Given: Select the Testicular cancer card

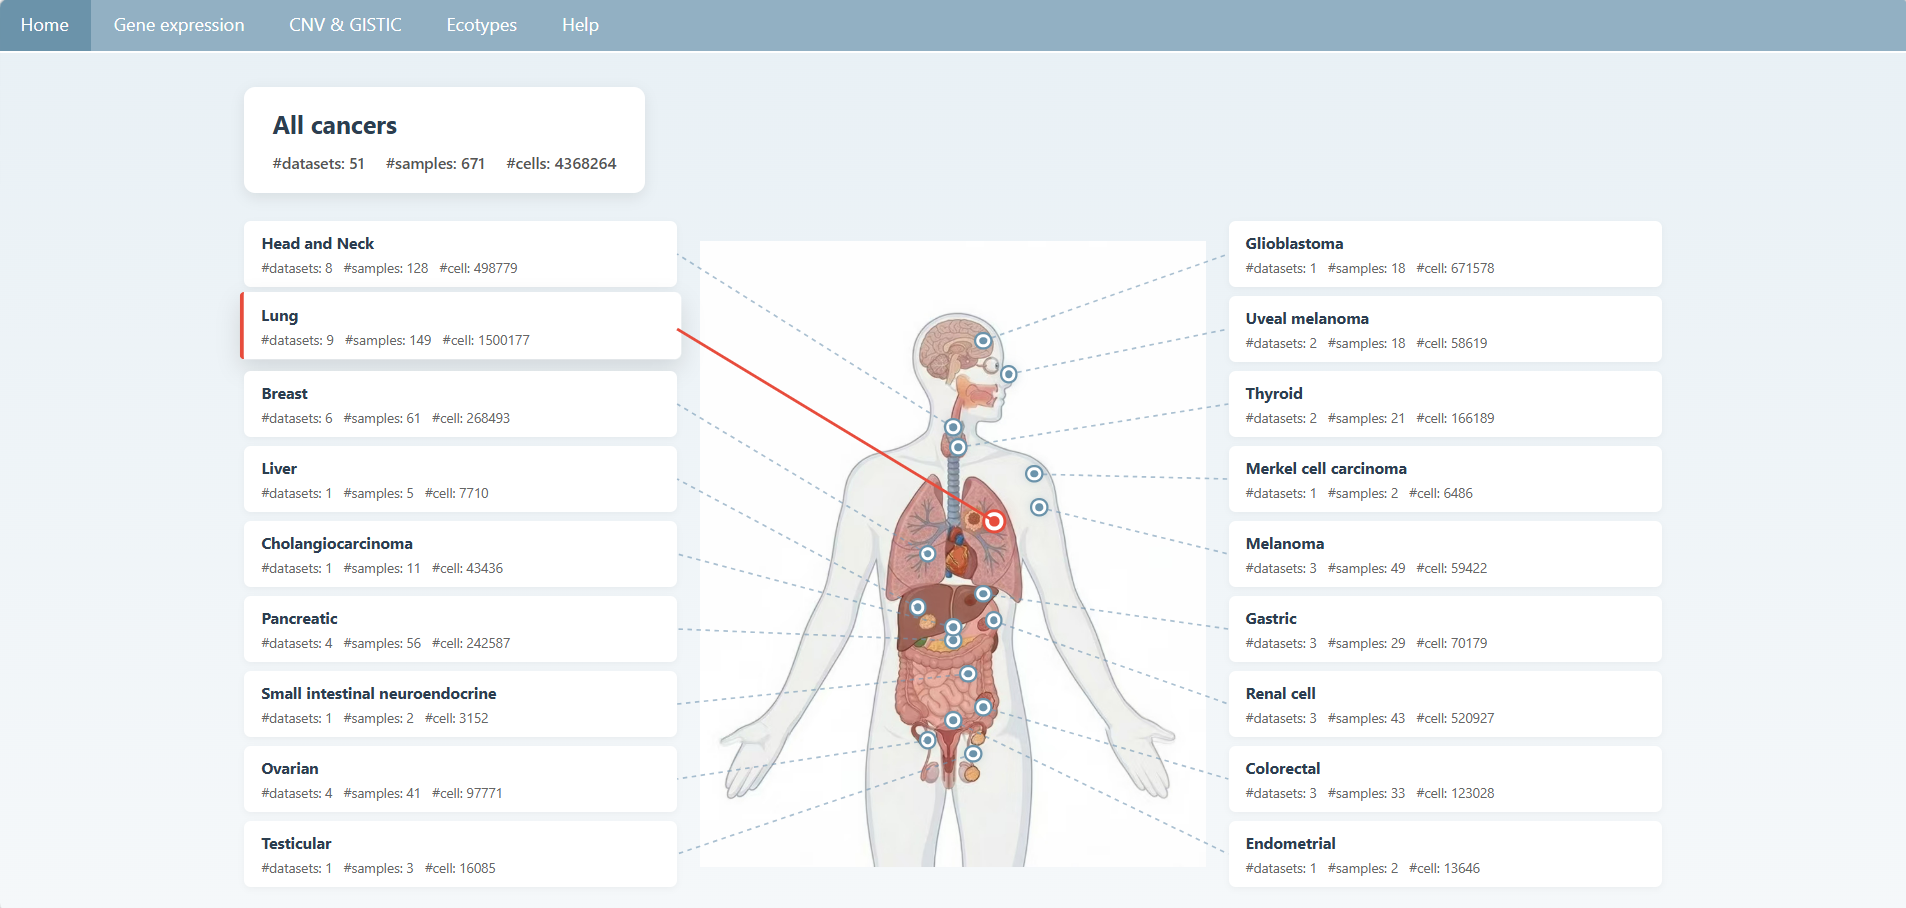Looking at the screenshot, I should click(460, 855).
